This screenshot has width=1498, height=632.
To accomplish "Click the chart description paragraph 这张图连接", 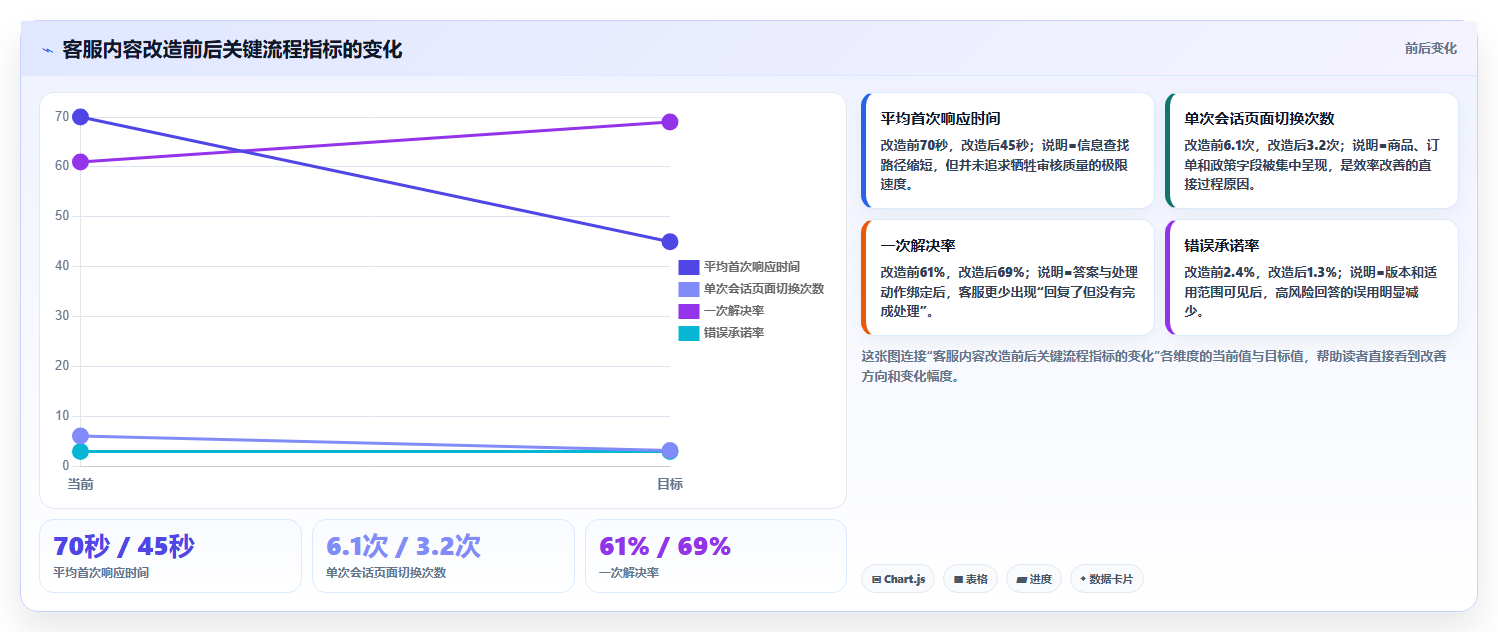I will pos(1154,366).
